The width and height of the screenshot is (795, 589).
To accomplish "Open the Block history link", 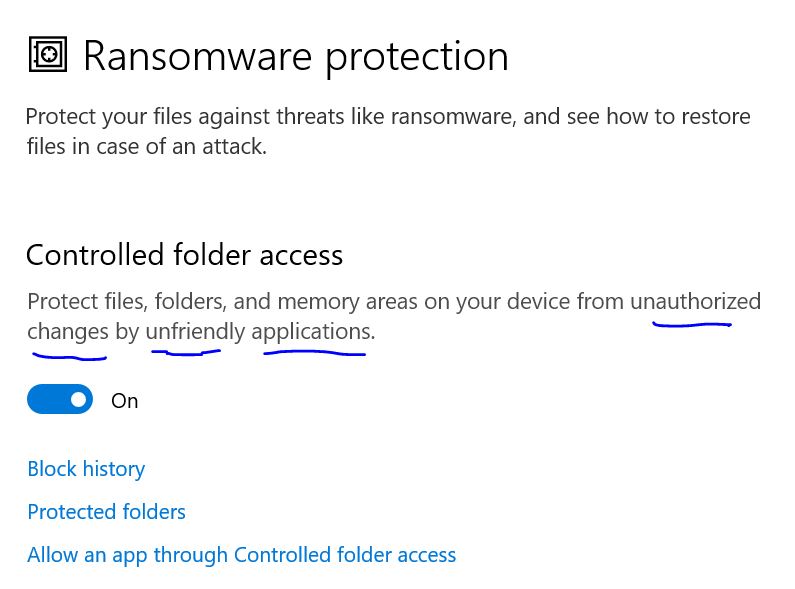I will [x=86, y=469].
